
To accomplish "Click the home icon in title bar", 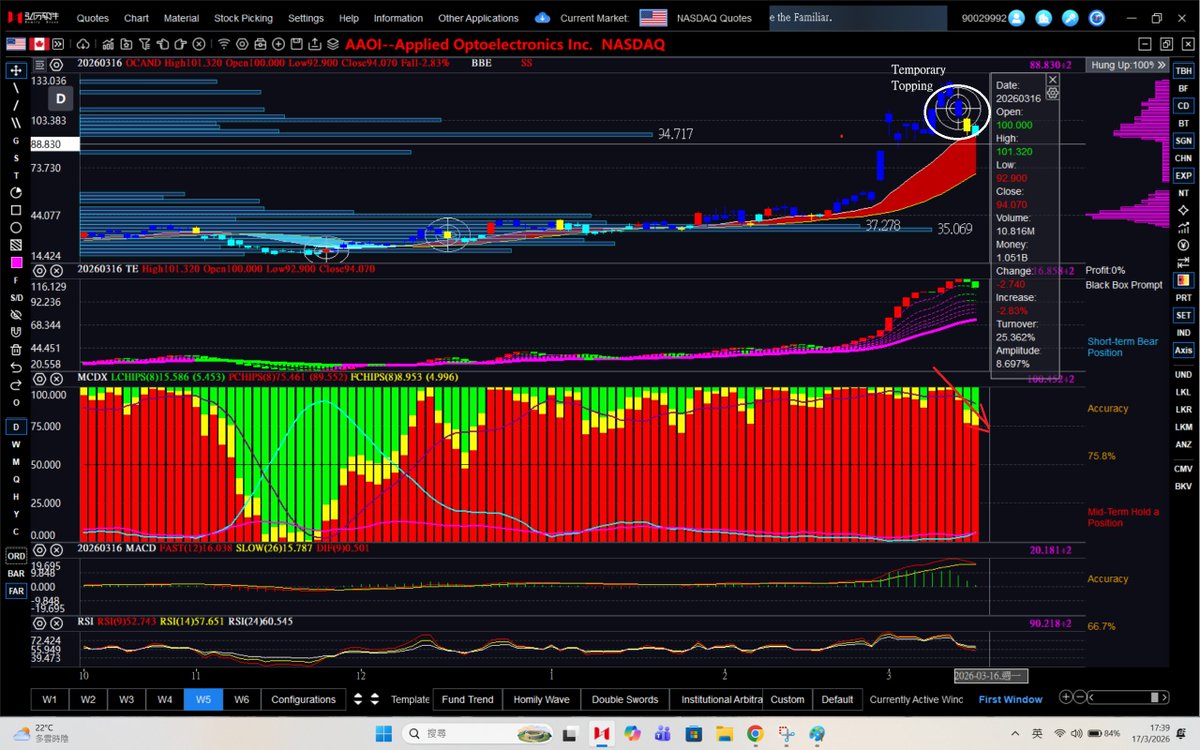I will (1043, 18).
